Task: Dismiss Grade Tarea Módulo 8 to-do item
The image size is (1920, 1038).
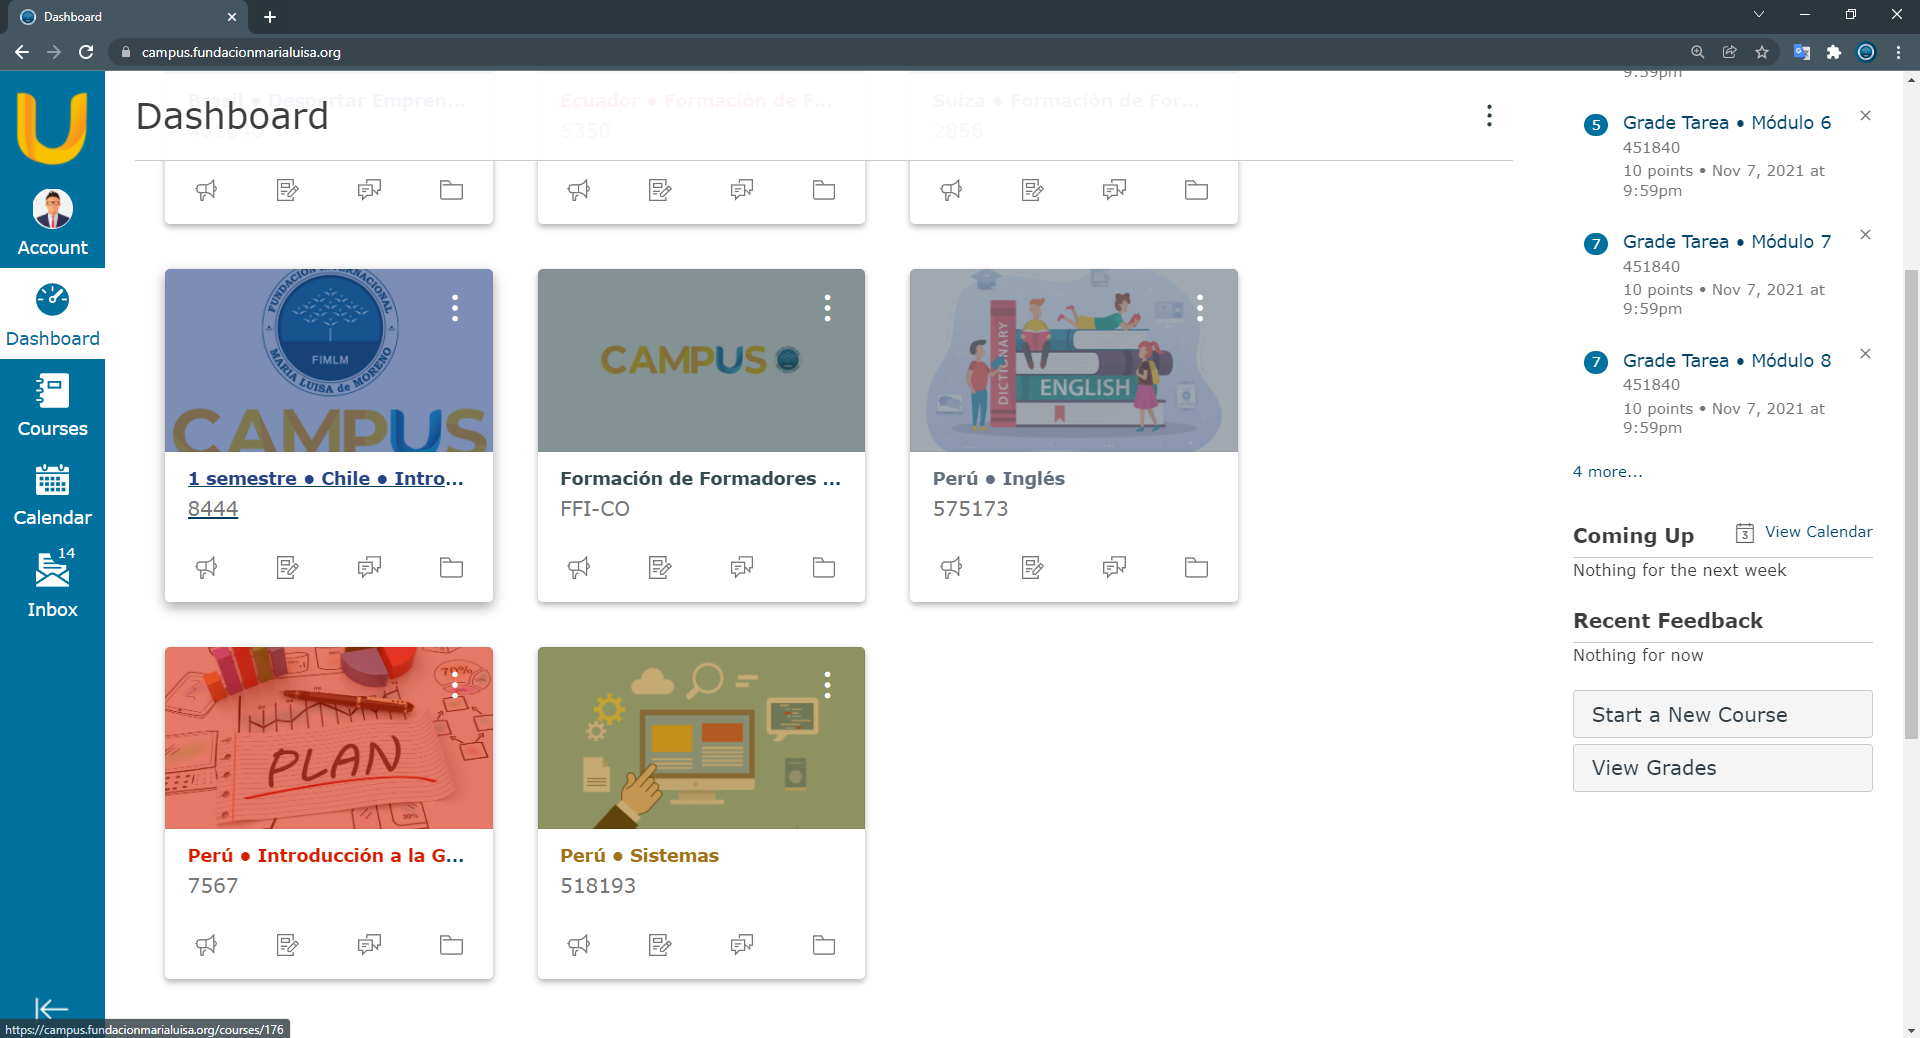Action: point(1865,354)
